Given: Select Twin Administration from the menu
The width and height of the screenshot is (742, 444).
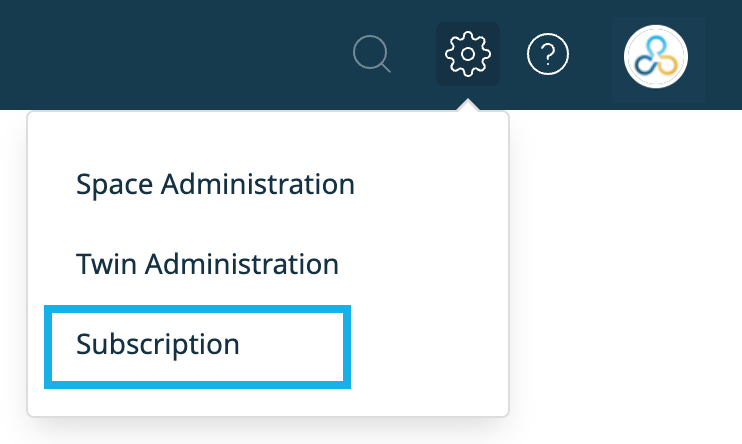Looking at the screenshot, I should click(x=207, y=264).
